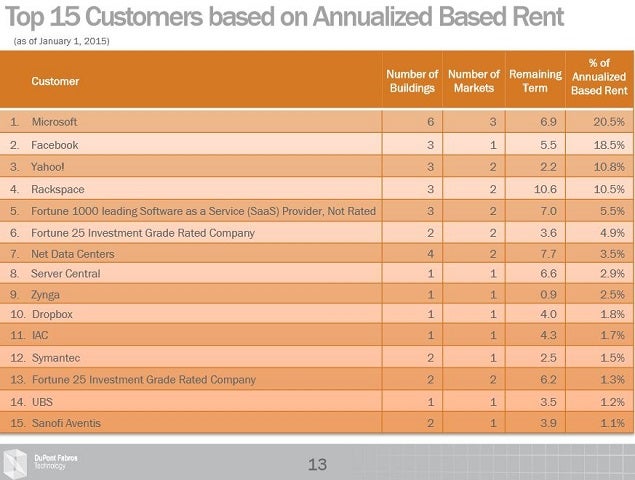Click Sanofi Aventis' remaining term 3.9
The width and height of the screenshot is (635, 480).
(x=548, y=423)
